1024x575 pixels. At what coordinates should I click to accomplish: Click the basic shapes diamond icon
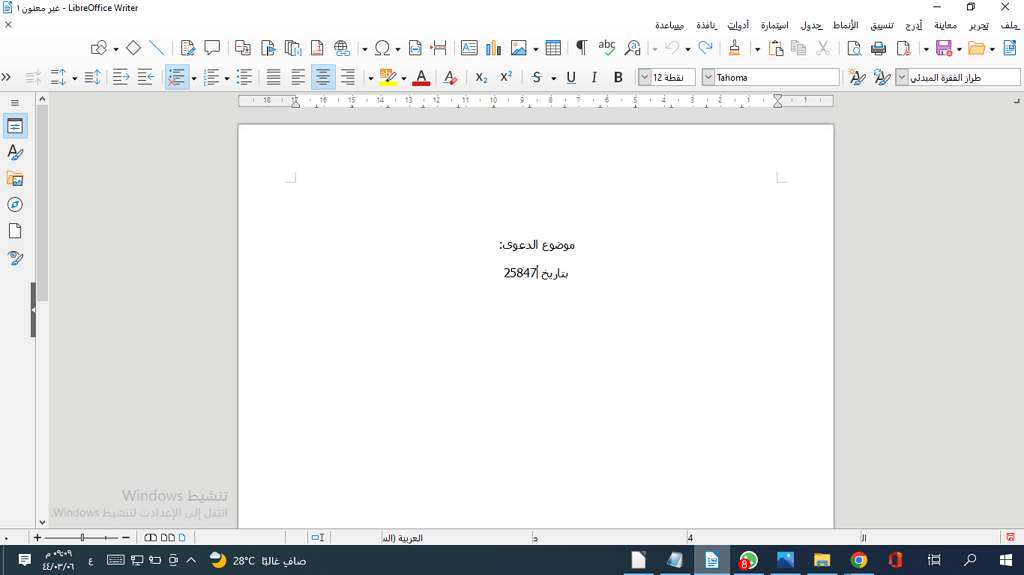(133, 48)
